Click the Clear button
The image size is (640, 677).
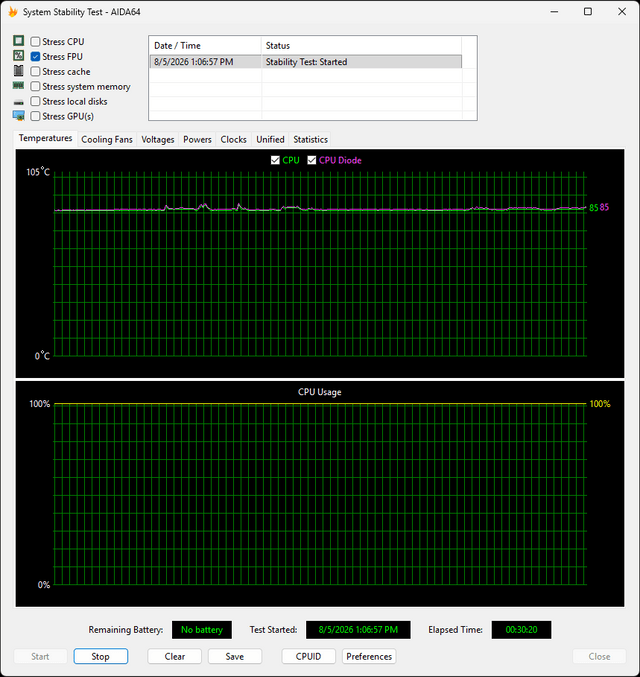point(174,656)
